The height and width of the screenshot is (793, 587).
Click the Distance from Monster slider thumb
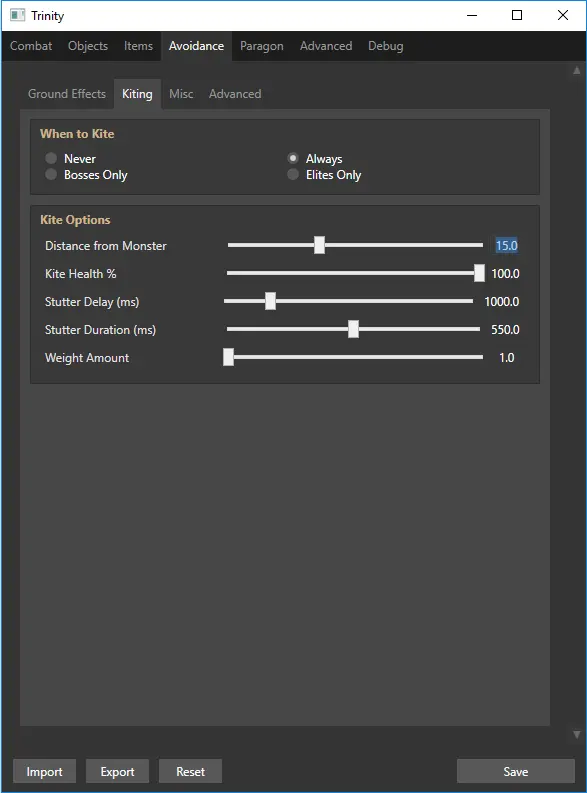(x=319, y=245)
